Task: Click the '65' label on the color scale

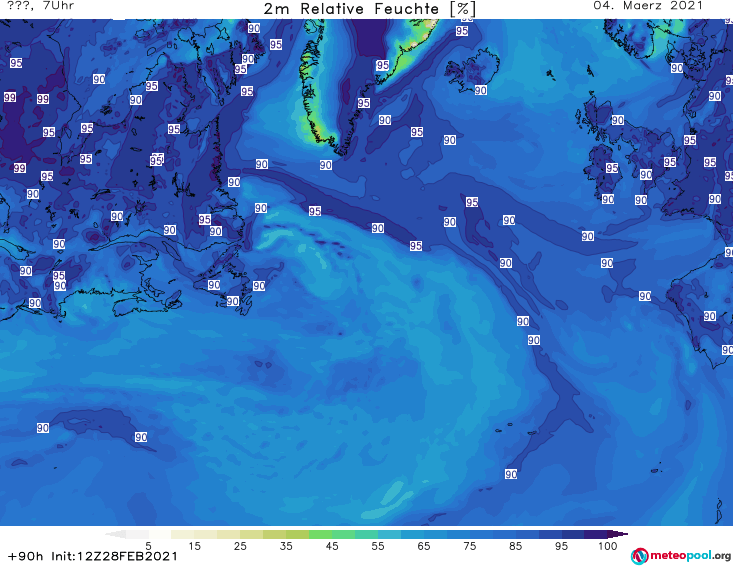Action: pyautogui.click(x=424, y=546)
